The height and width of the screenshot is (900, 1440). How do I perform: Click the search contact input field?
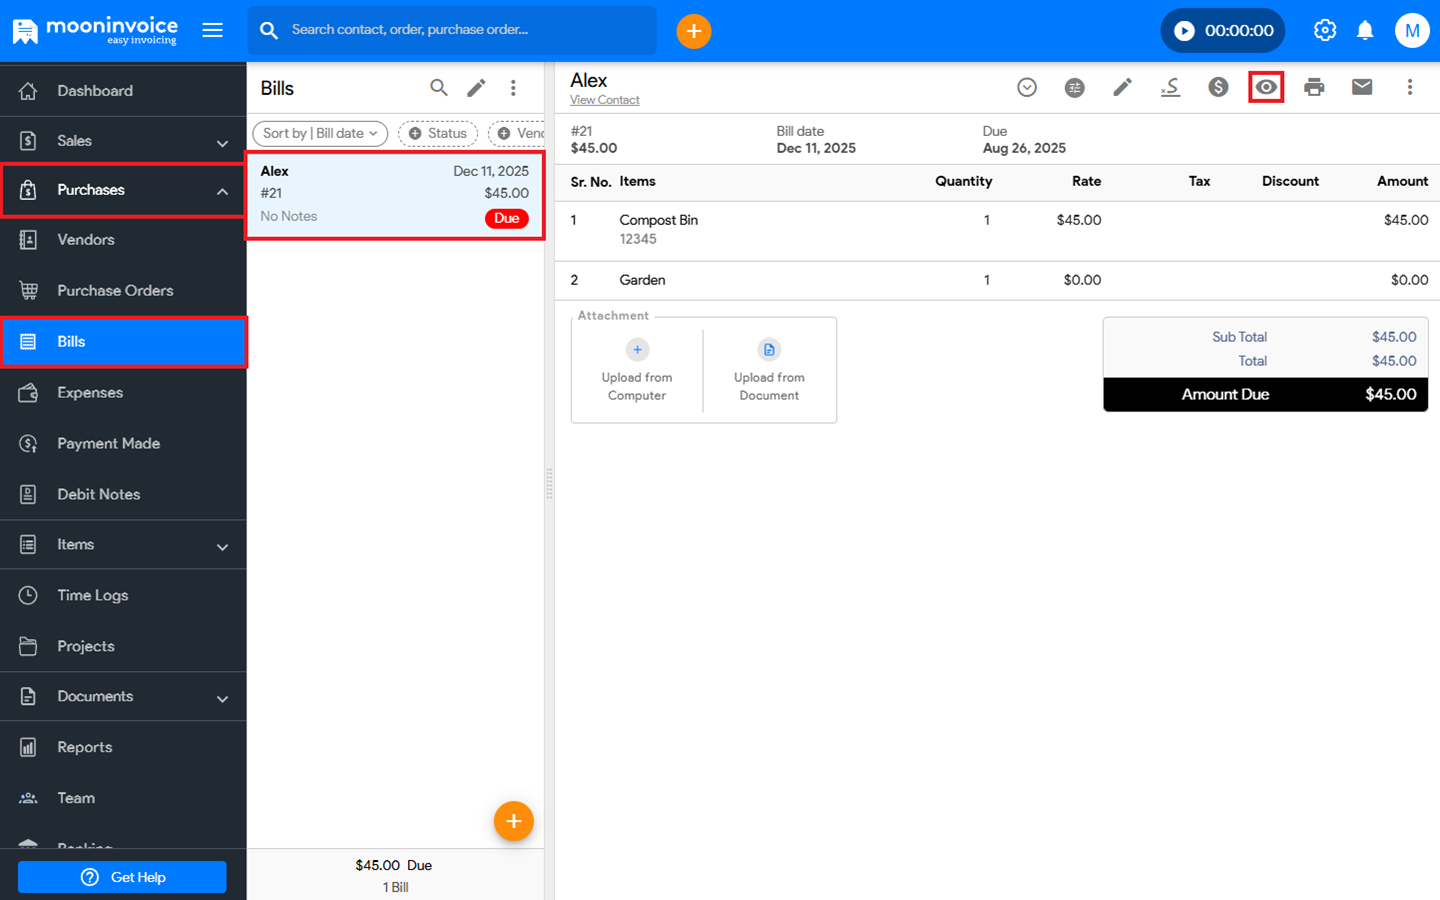pyautogui.click(x=465, y=30)
